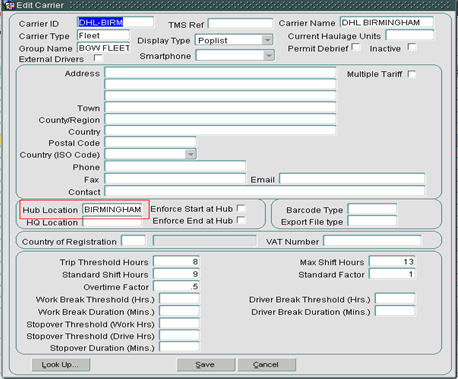Click the HQ Location field

pos(112,222)
